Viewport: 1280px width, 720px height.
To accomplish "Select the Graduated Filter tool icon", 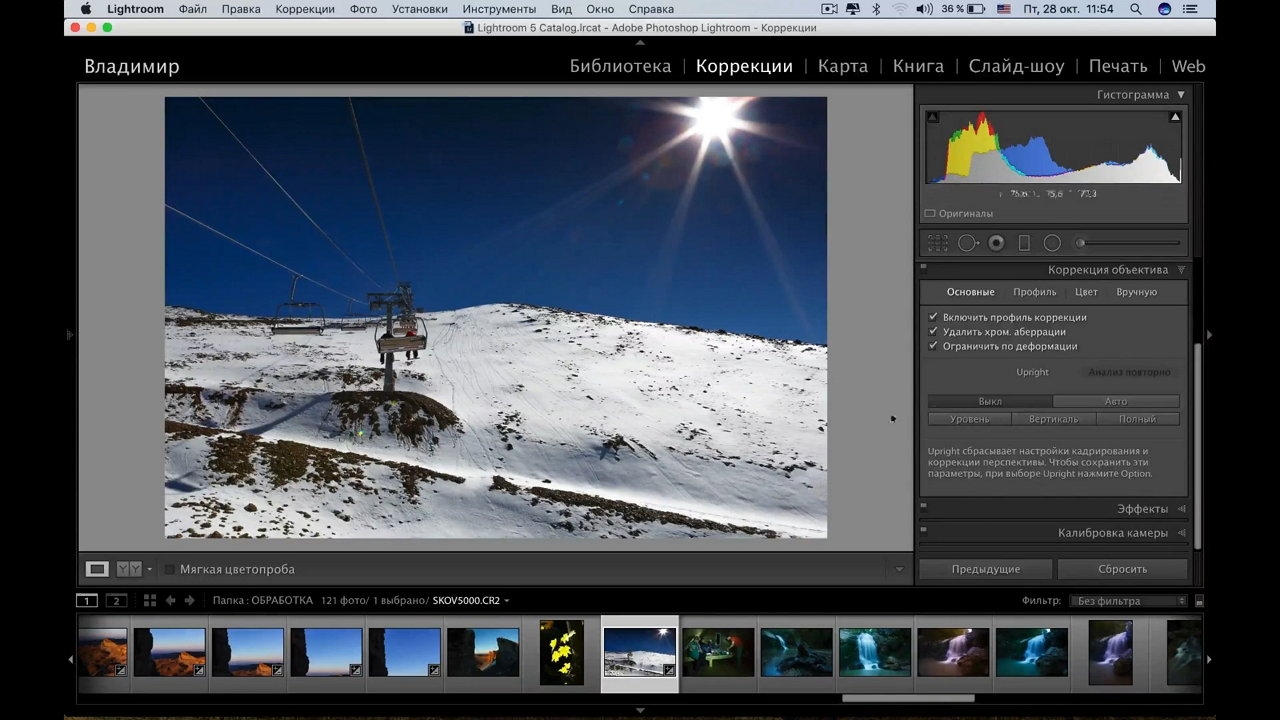I will 1024,243.
